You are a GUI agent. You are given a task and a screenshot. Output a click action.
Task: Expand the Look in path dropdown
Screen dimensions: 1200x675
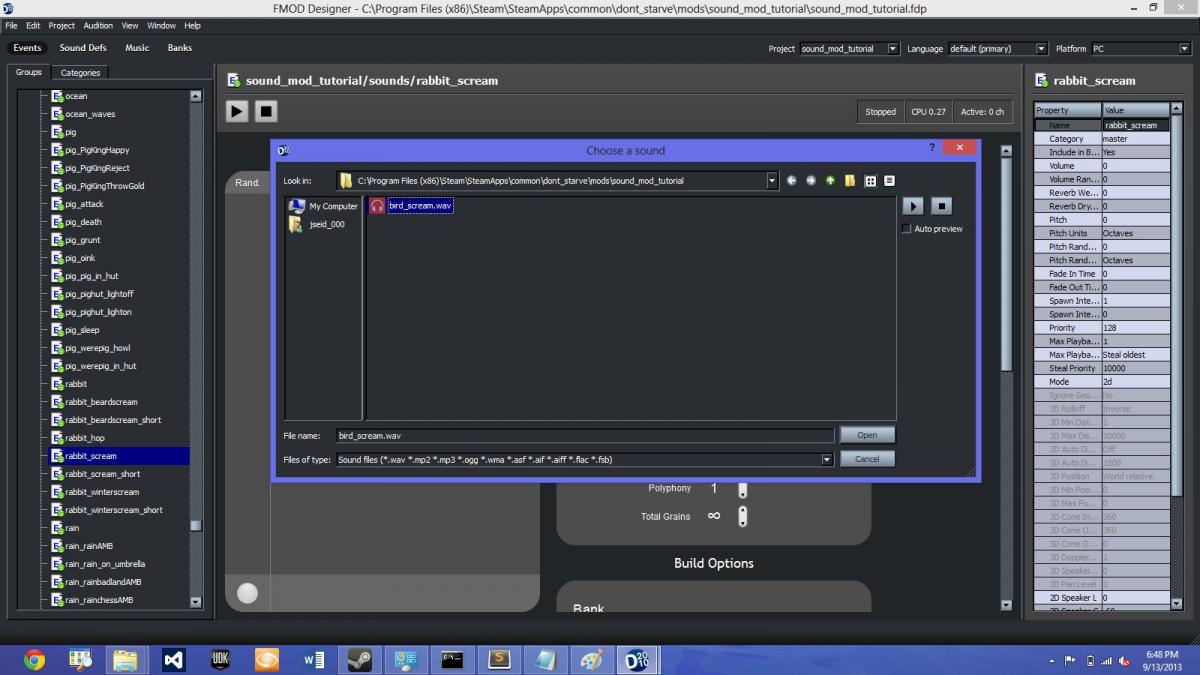[x=771, y=181]
